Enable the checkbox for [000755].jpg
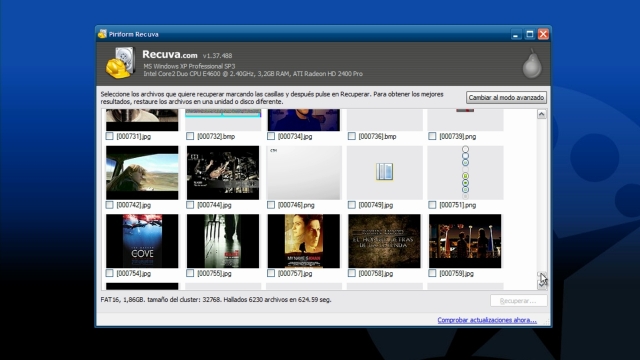Viewport: 640px width, 360px height. pyautogui.click(x=190, y=273)
